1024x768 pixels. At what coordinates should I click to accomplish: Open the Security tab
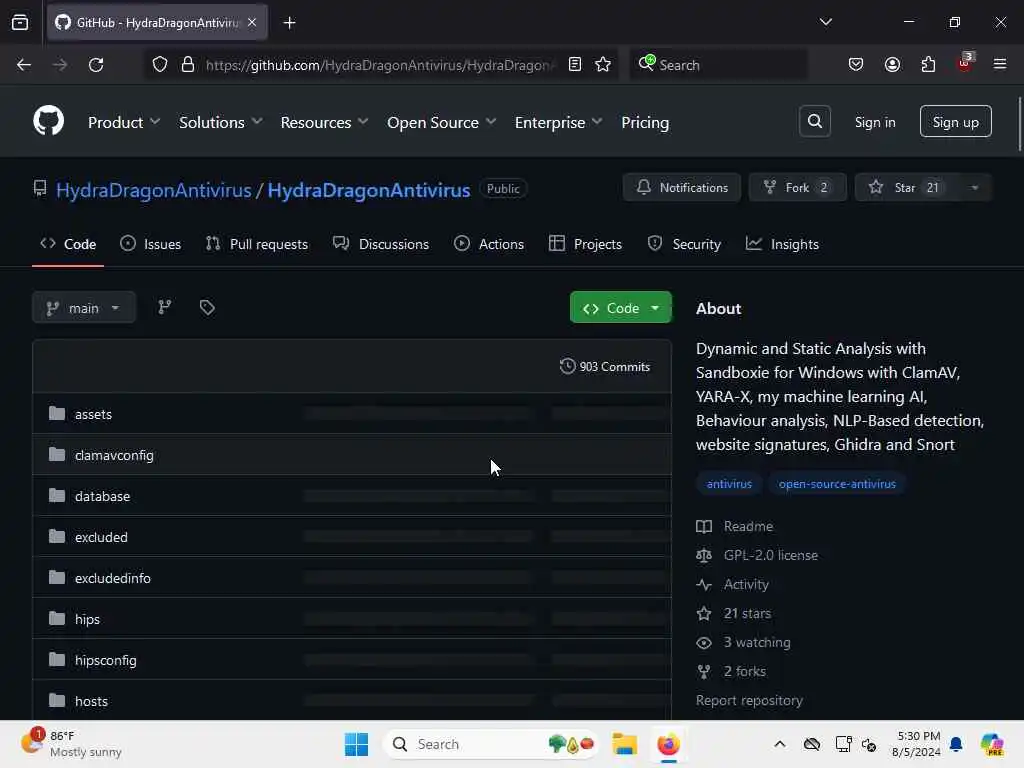click(684, 244)
